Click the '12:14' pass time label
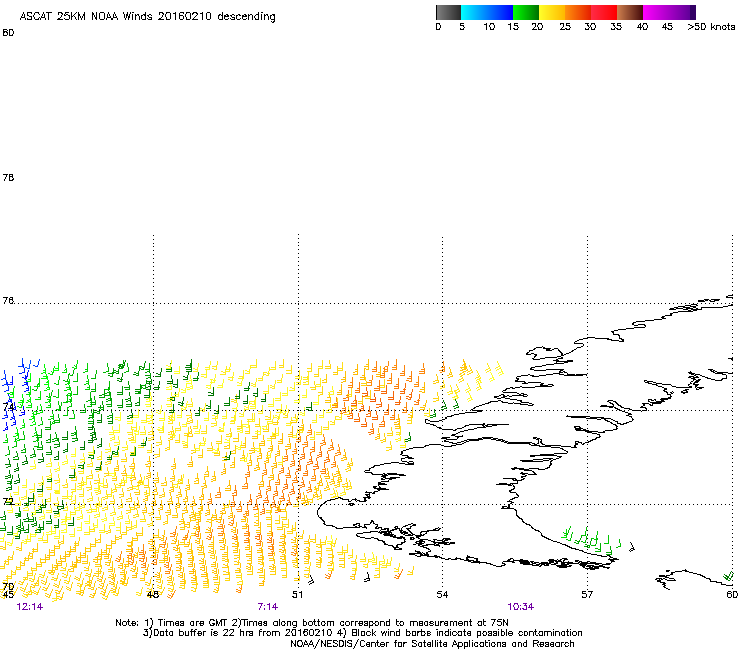 (30, 607)
